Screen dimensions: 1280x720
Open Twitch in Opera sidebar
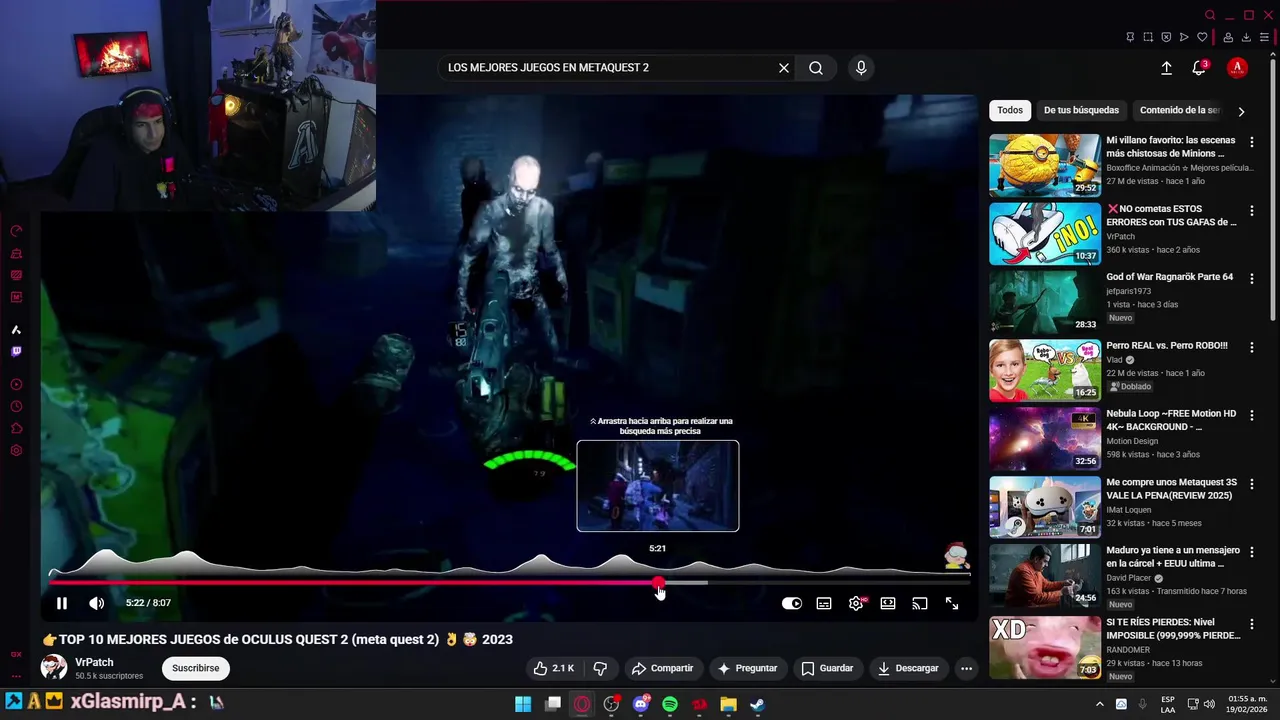pyautogui.click(x=16, y=351)
